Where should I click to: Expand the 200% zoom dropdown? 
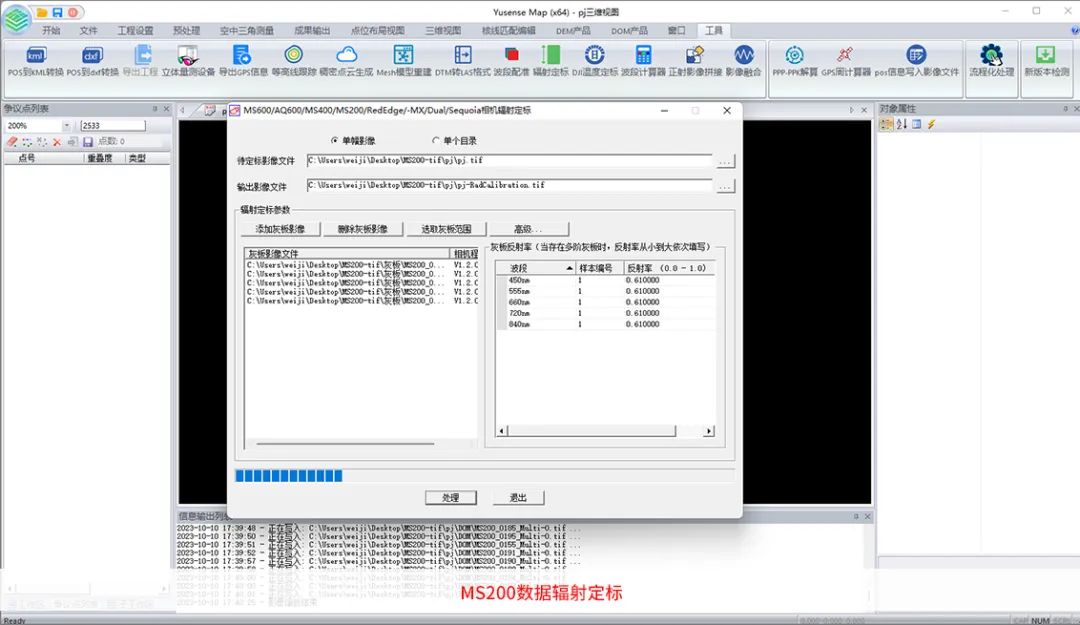click(66, 126)
